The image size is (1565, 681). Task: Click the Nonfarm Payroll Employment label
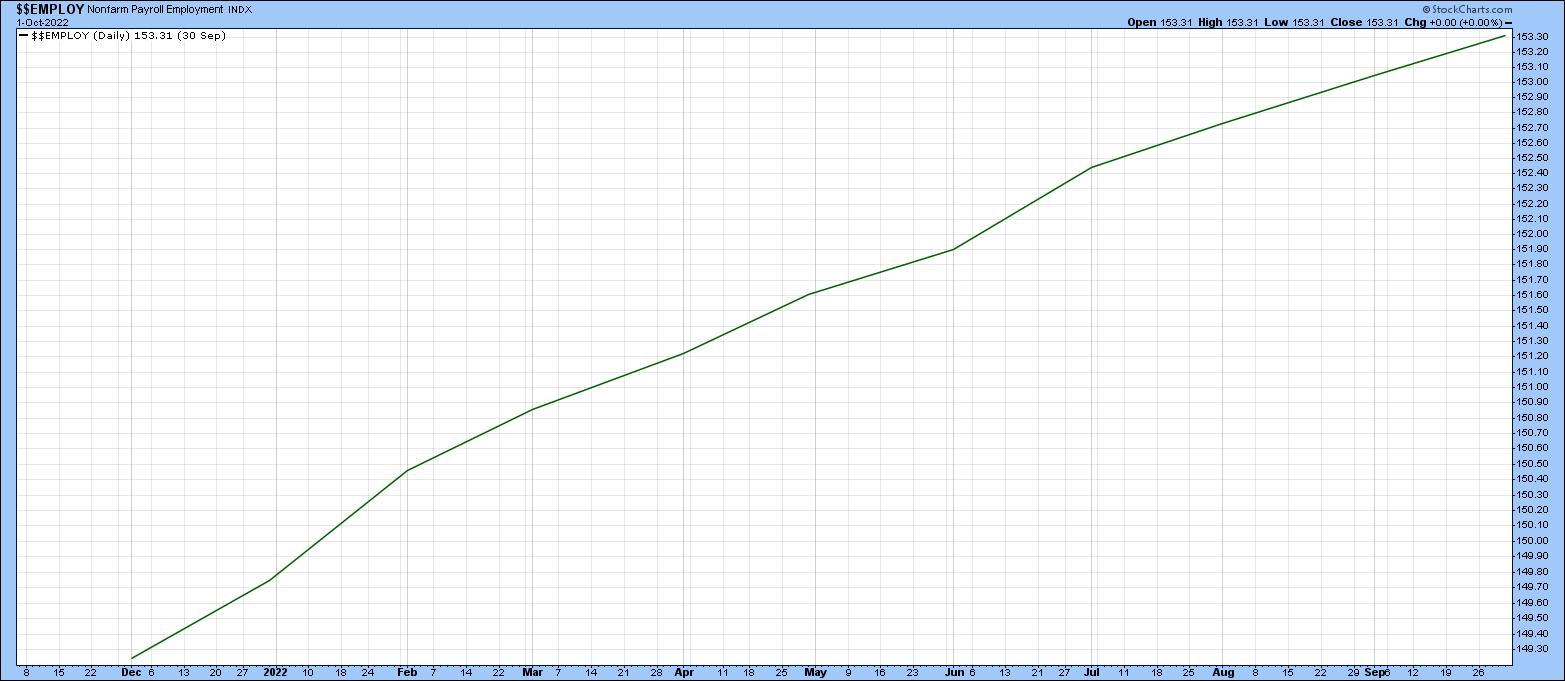[x=155, y=9]
